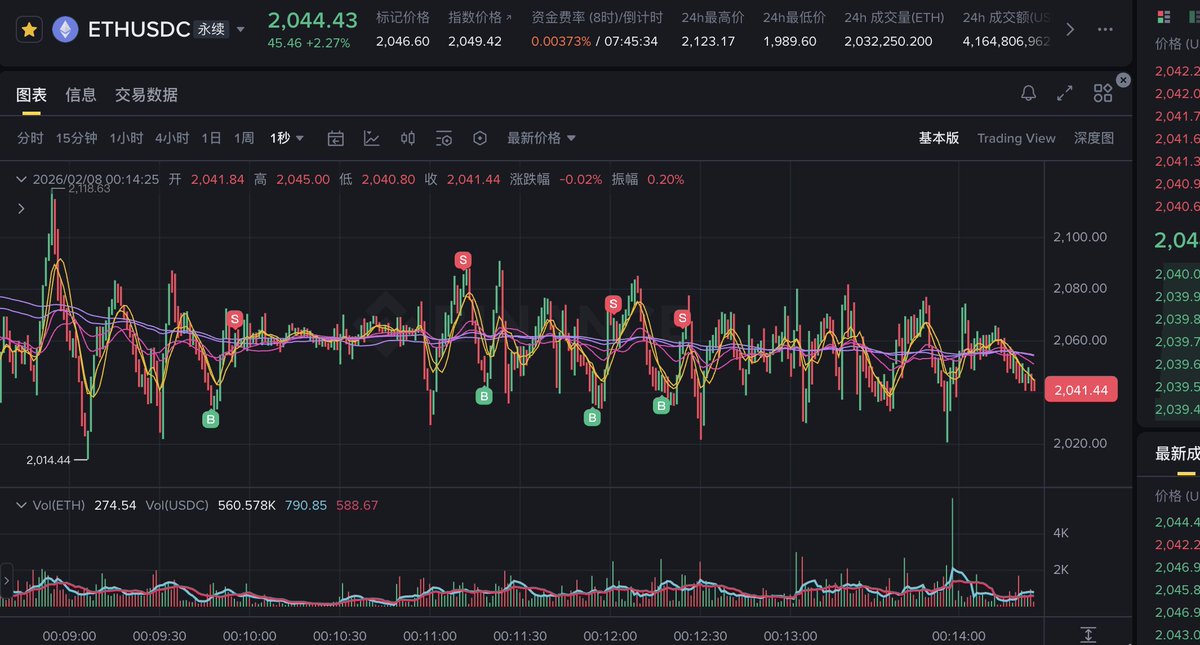Select the 15分钟 timeframe

point(76,138)
